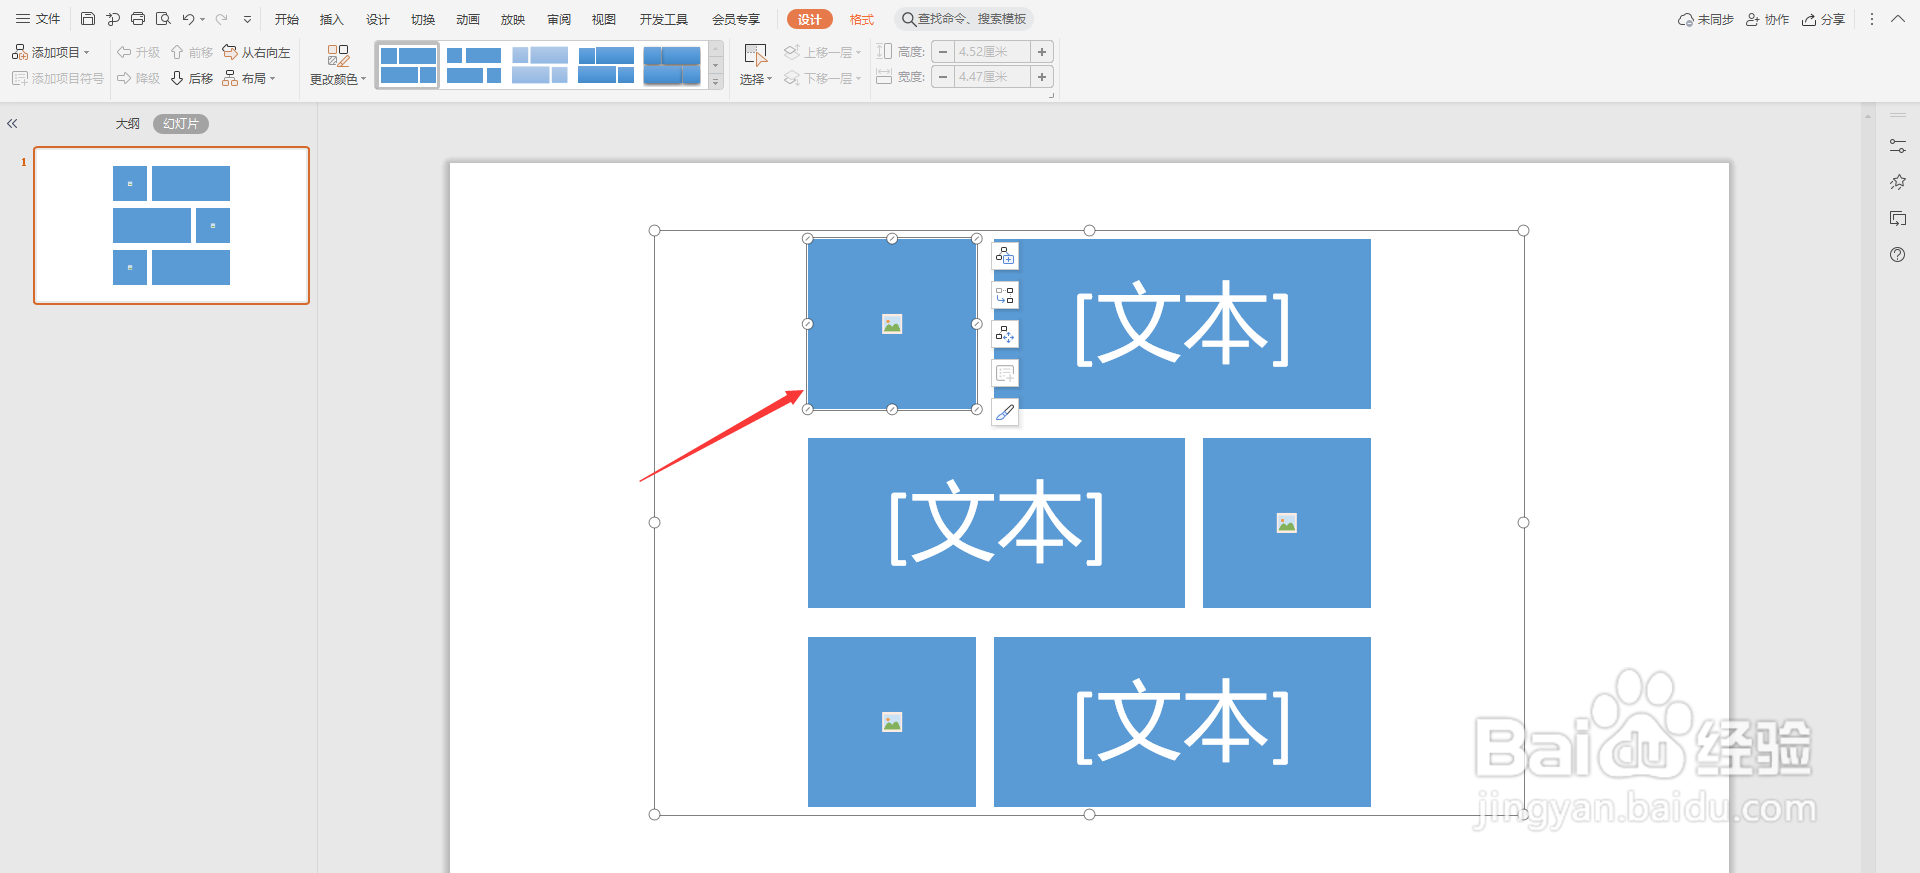
Task: Open Print Preview icon
Action: pos(163,19)
